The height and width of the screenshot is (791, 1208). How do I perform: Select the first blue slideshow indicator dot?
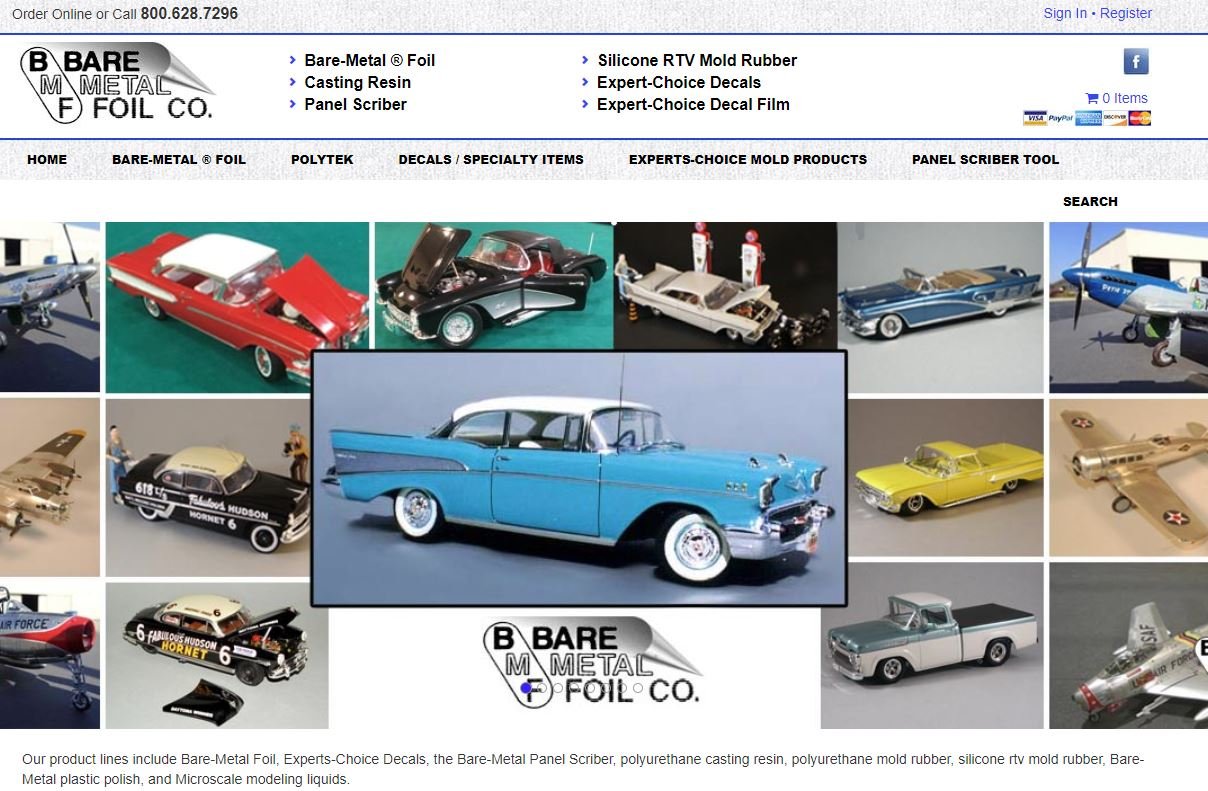[x=526, y=688]
